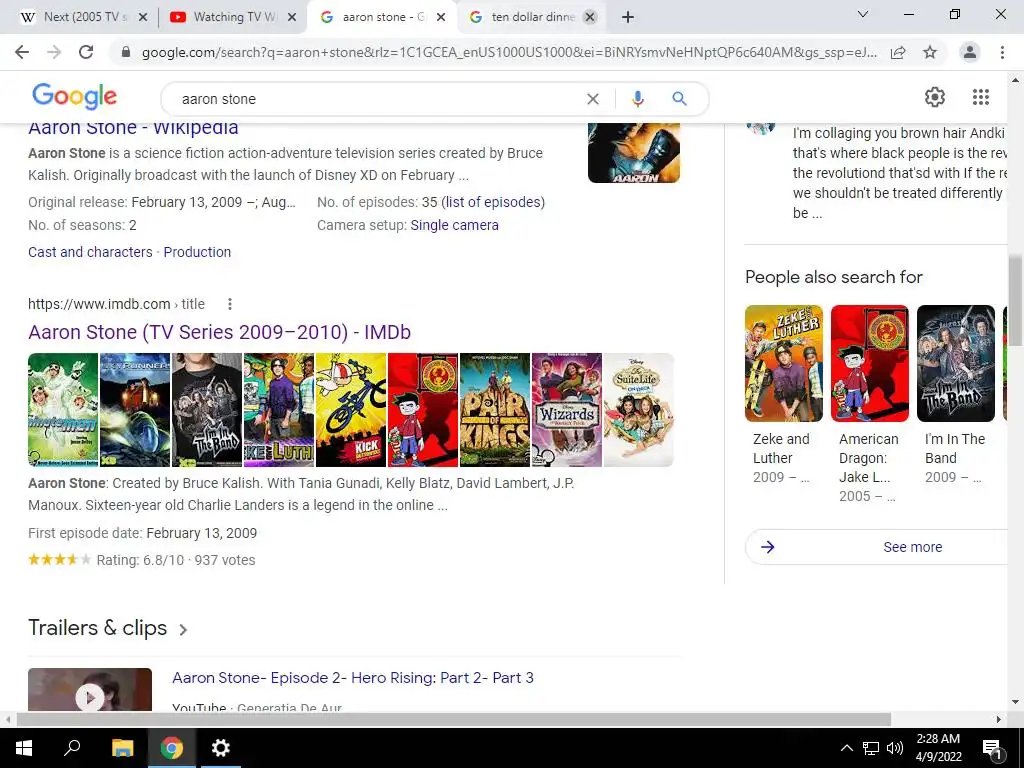1024x768 pixels.
Task: Play the Hero Rising video thumbnail
Action: point(90,690)
